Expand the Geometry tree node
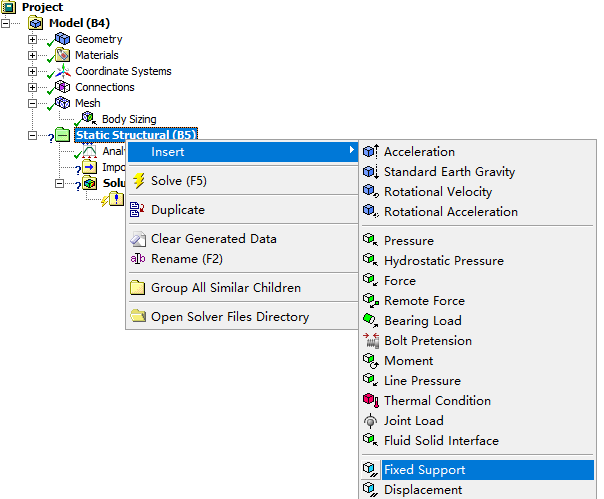This screenshot has width=604, height=499. pos(33,39)
